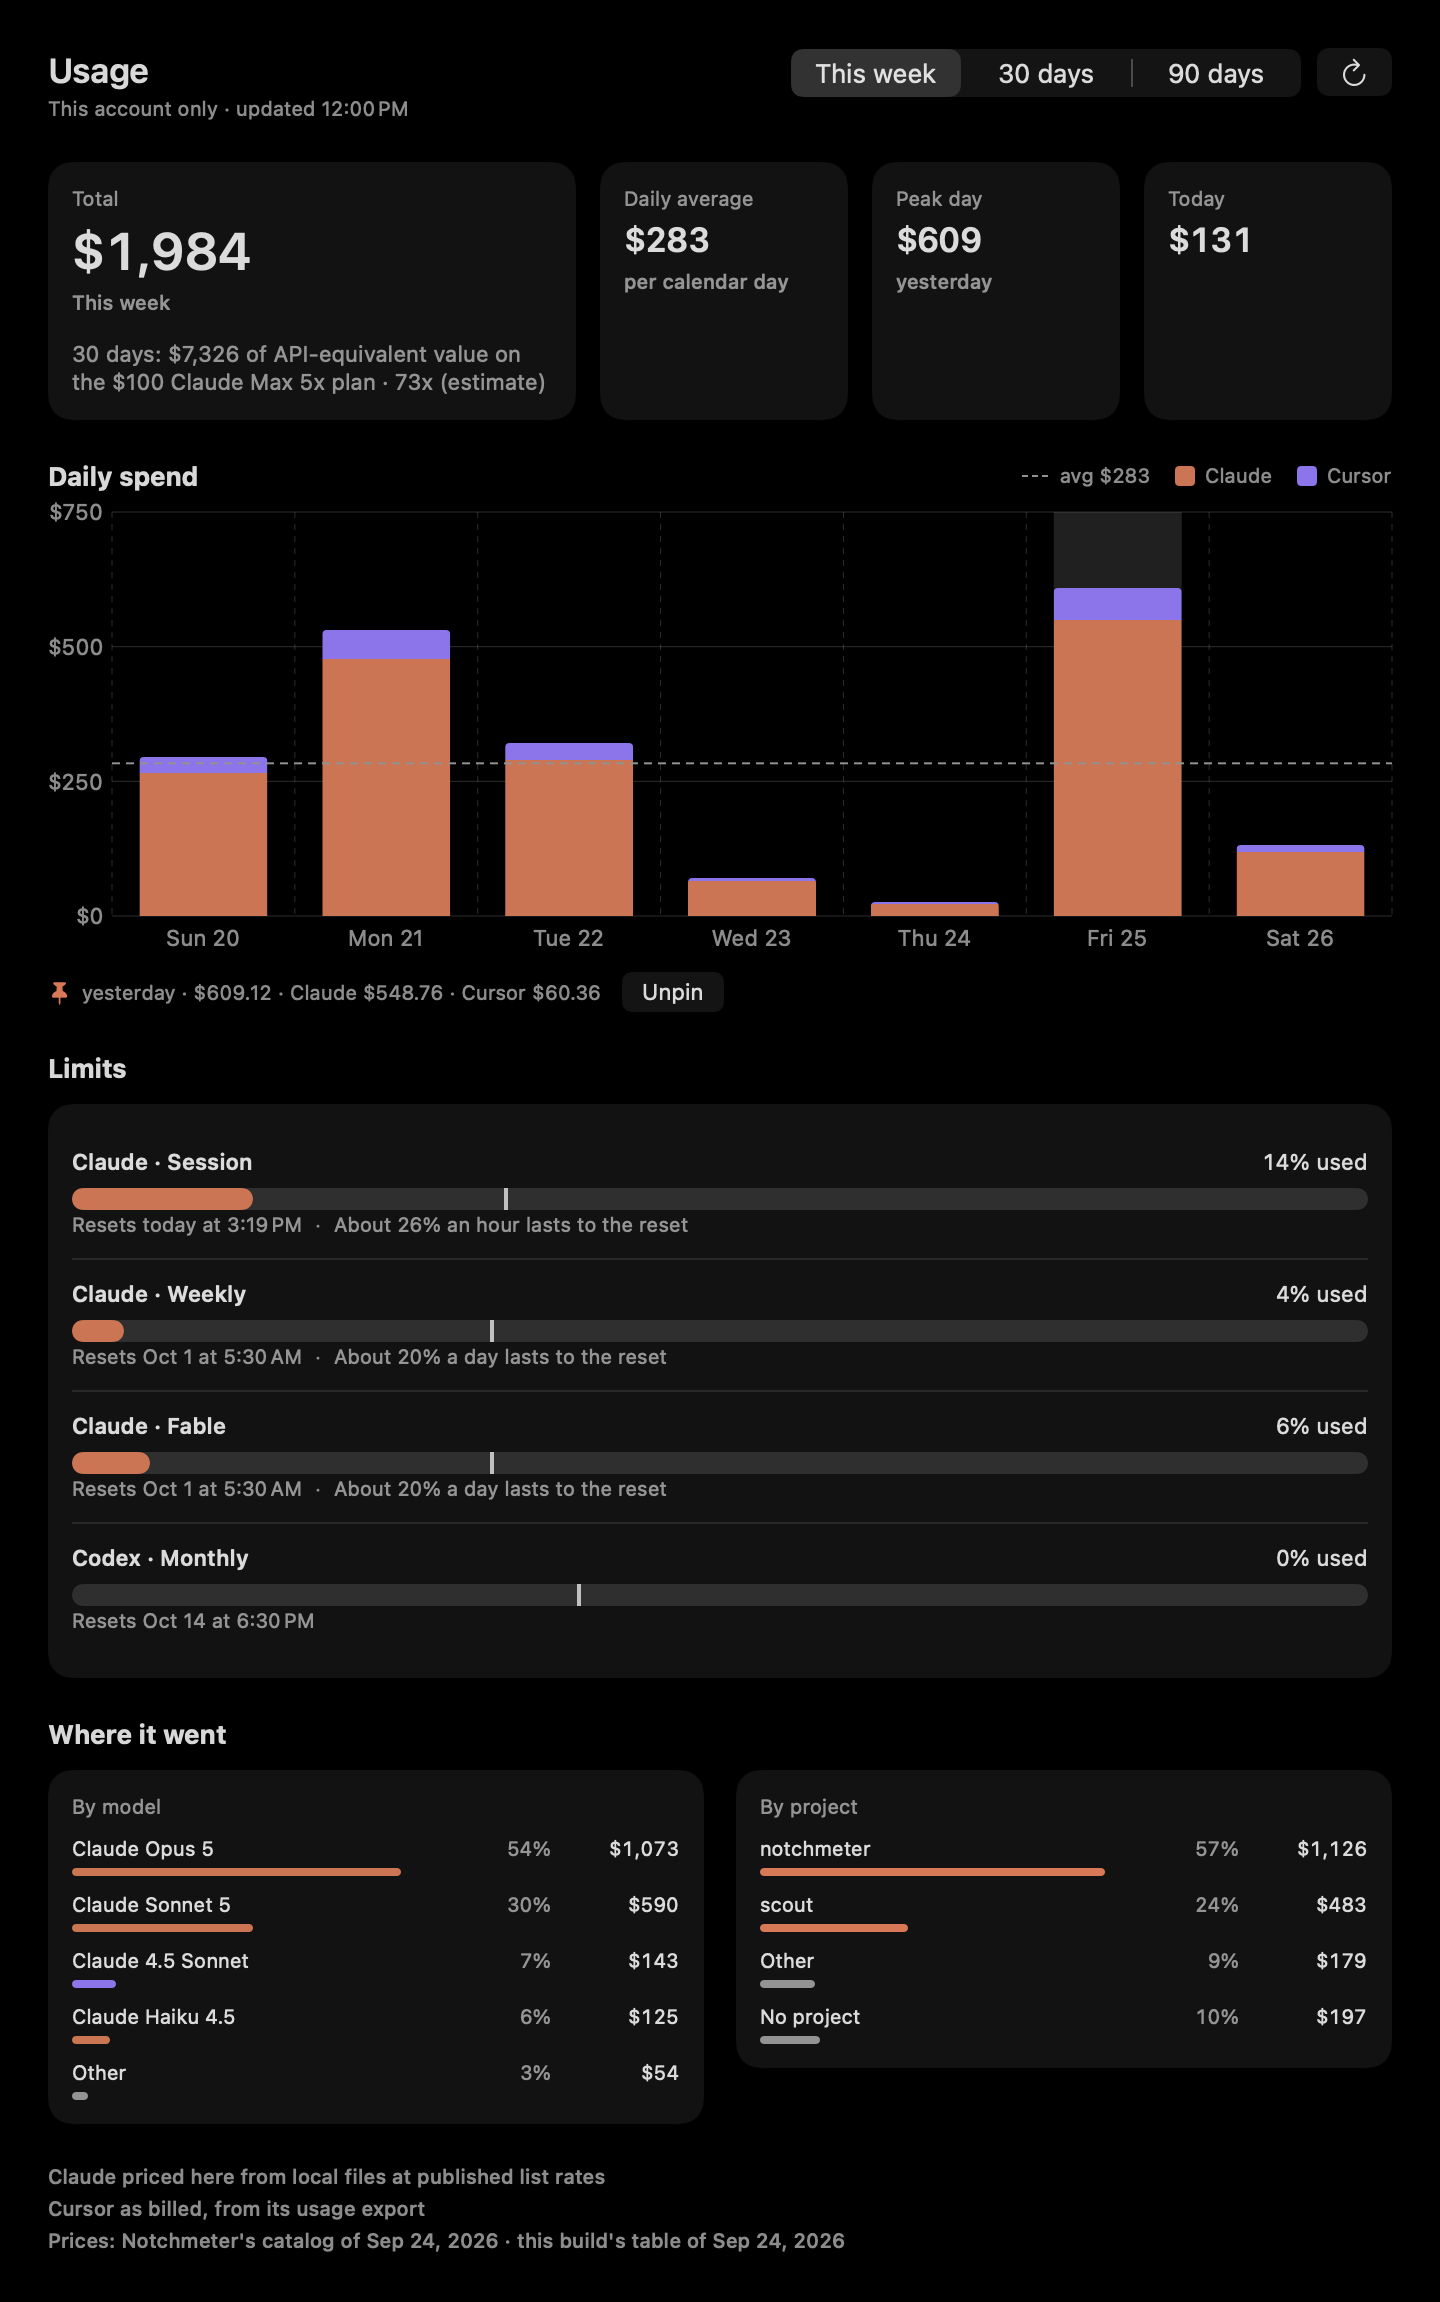Click the scout project row
Image resolution: width=1440 pixels, height=2302 pixels.
tap(1063, 1911)
